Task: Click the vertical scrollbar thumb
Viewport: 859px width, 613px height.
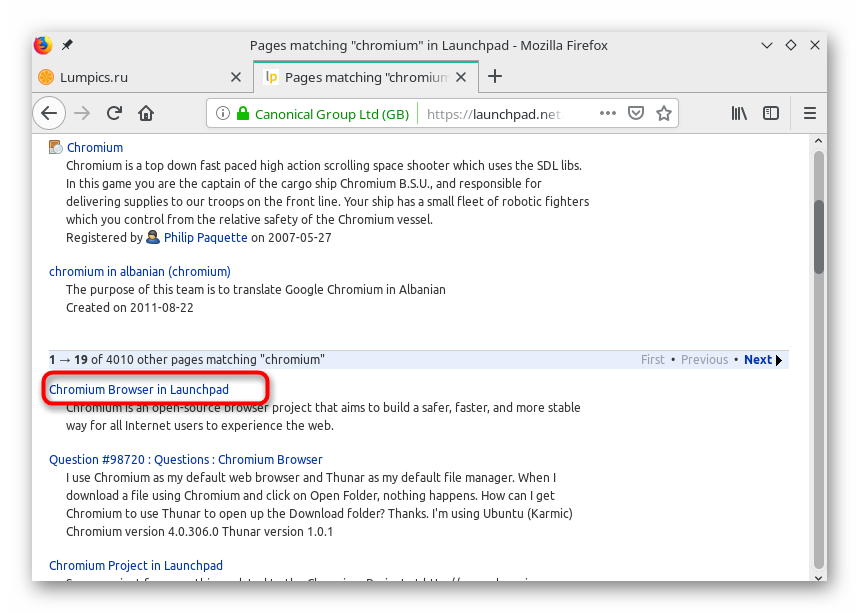Action: click(818, 237)
